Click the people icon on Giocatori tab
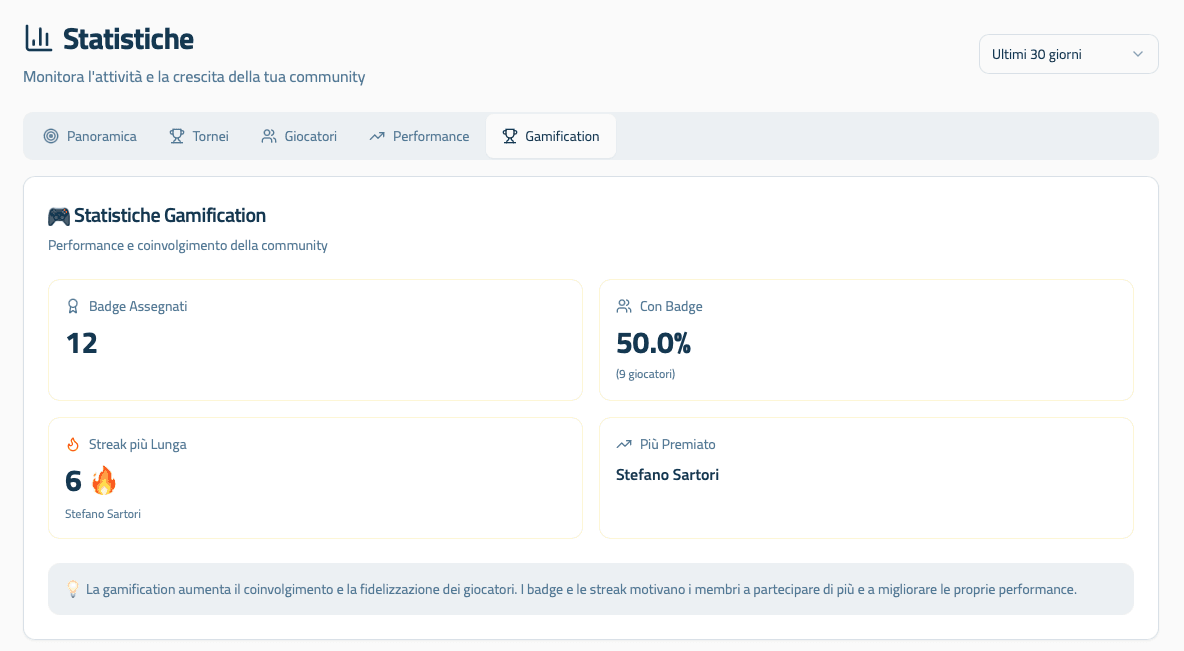 (269, 136)
